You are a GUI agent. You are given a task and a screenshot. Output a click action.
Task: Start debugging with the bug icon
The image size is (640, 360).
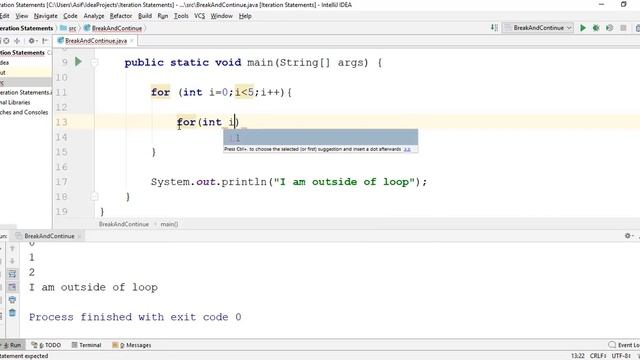point(596,28)
